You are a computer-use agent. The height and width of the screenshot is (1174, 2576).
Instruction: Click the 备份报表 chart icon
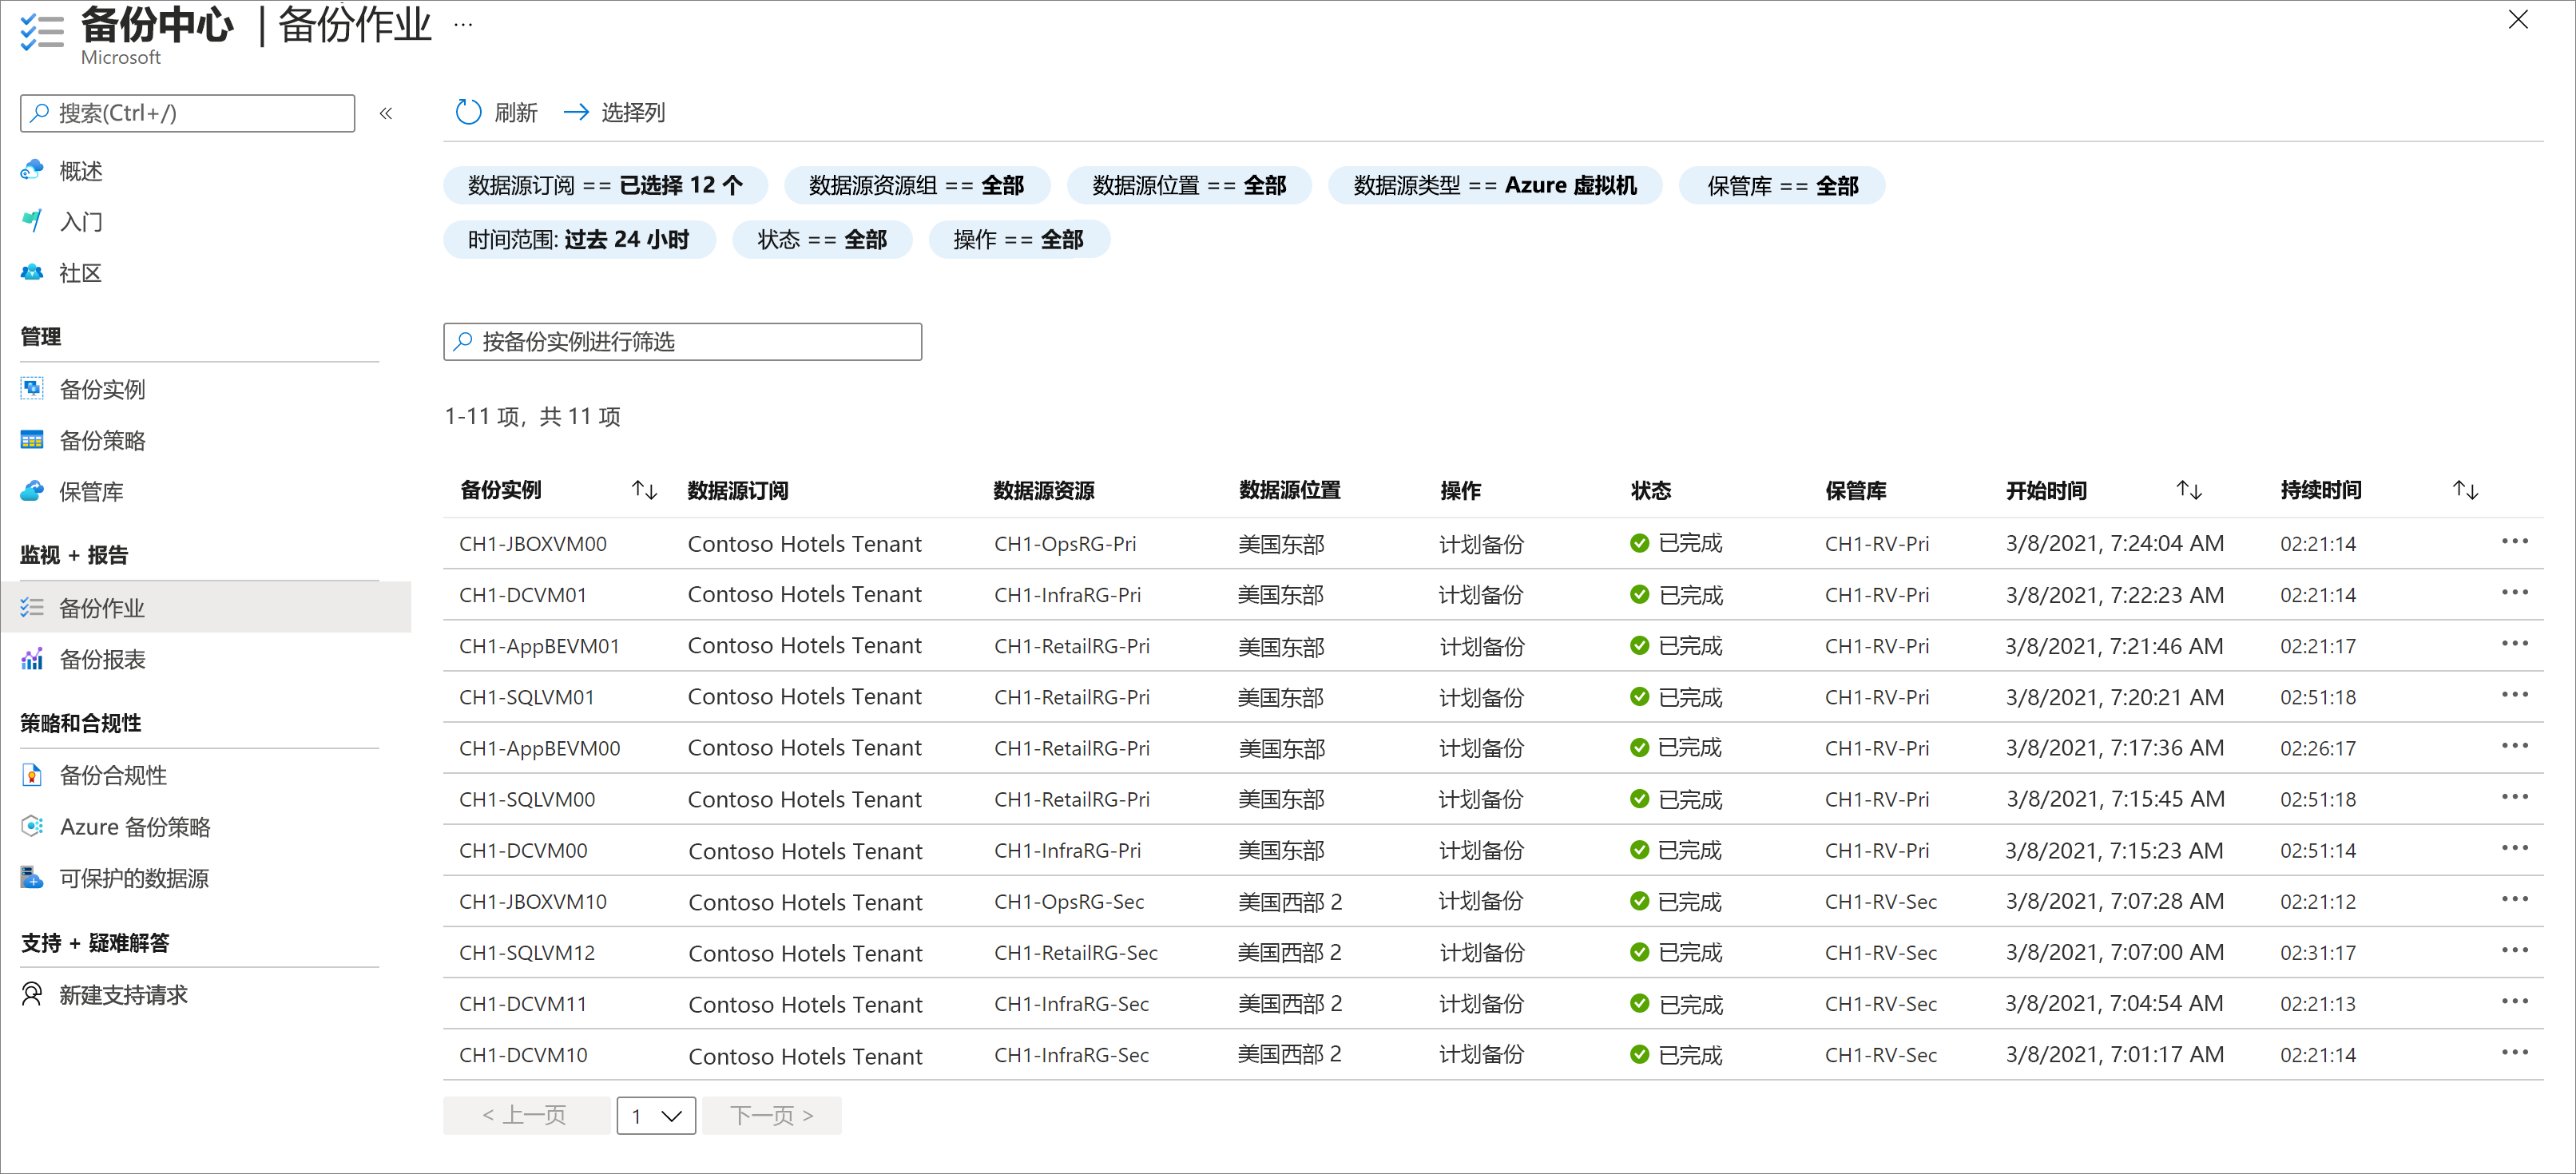(32, 659)
